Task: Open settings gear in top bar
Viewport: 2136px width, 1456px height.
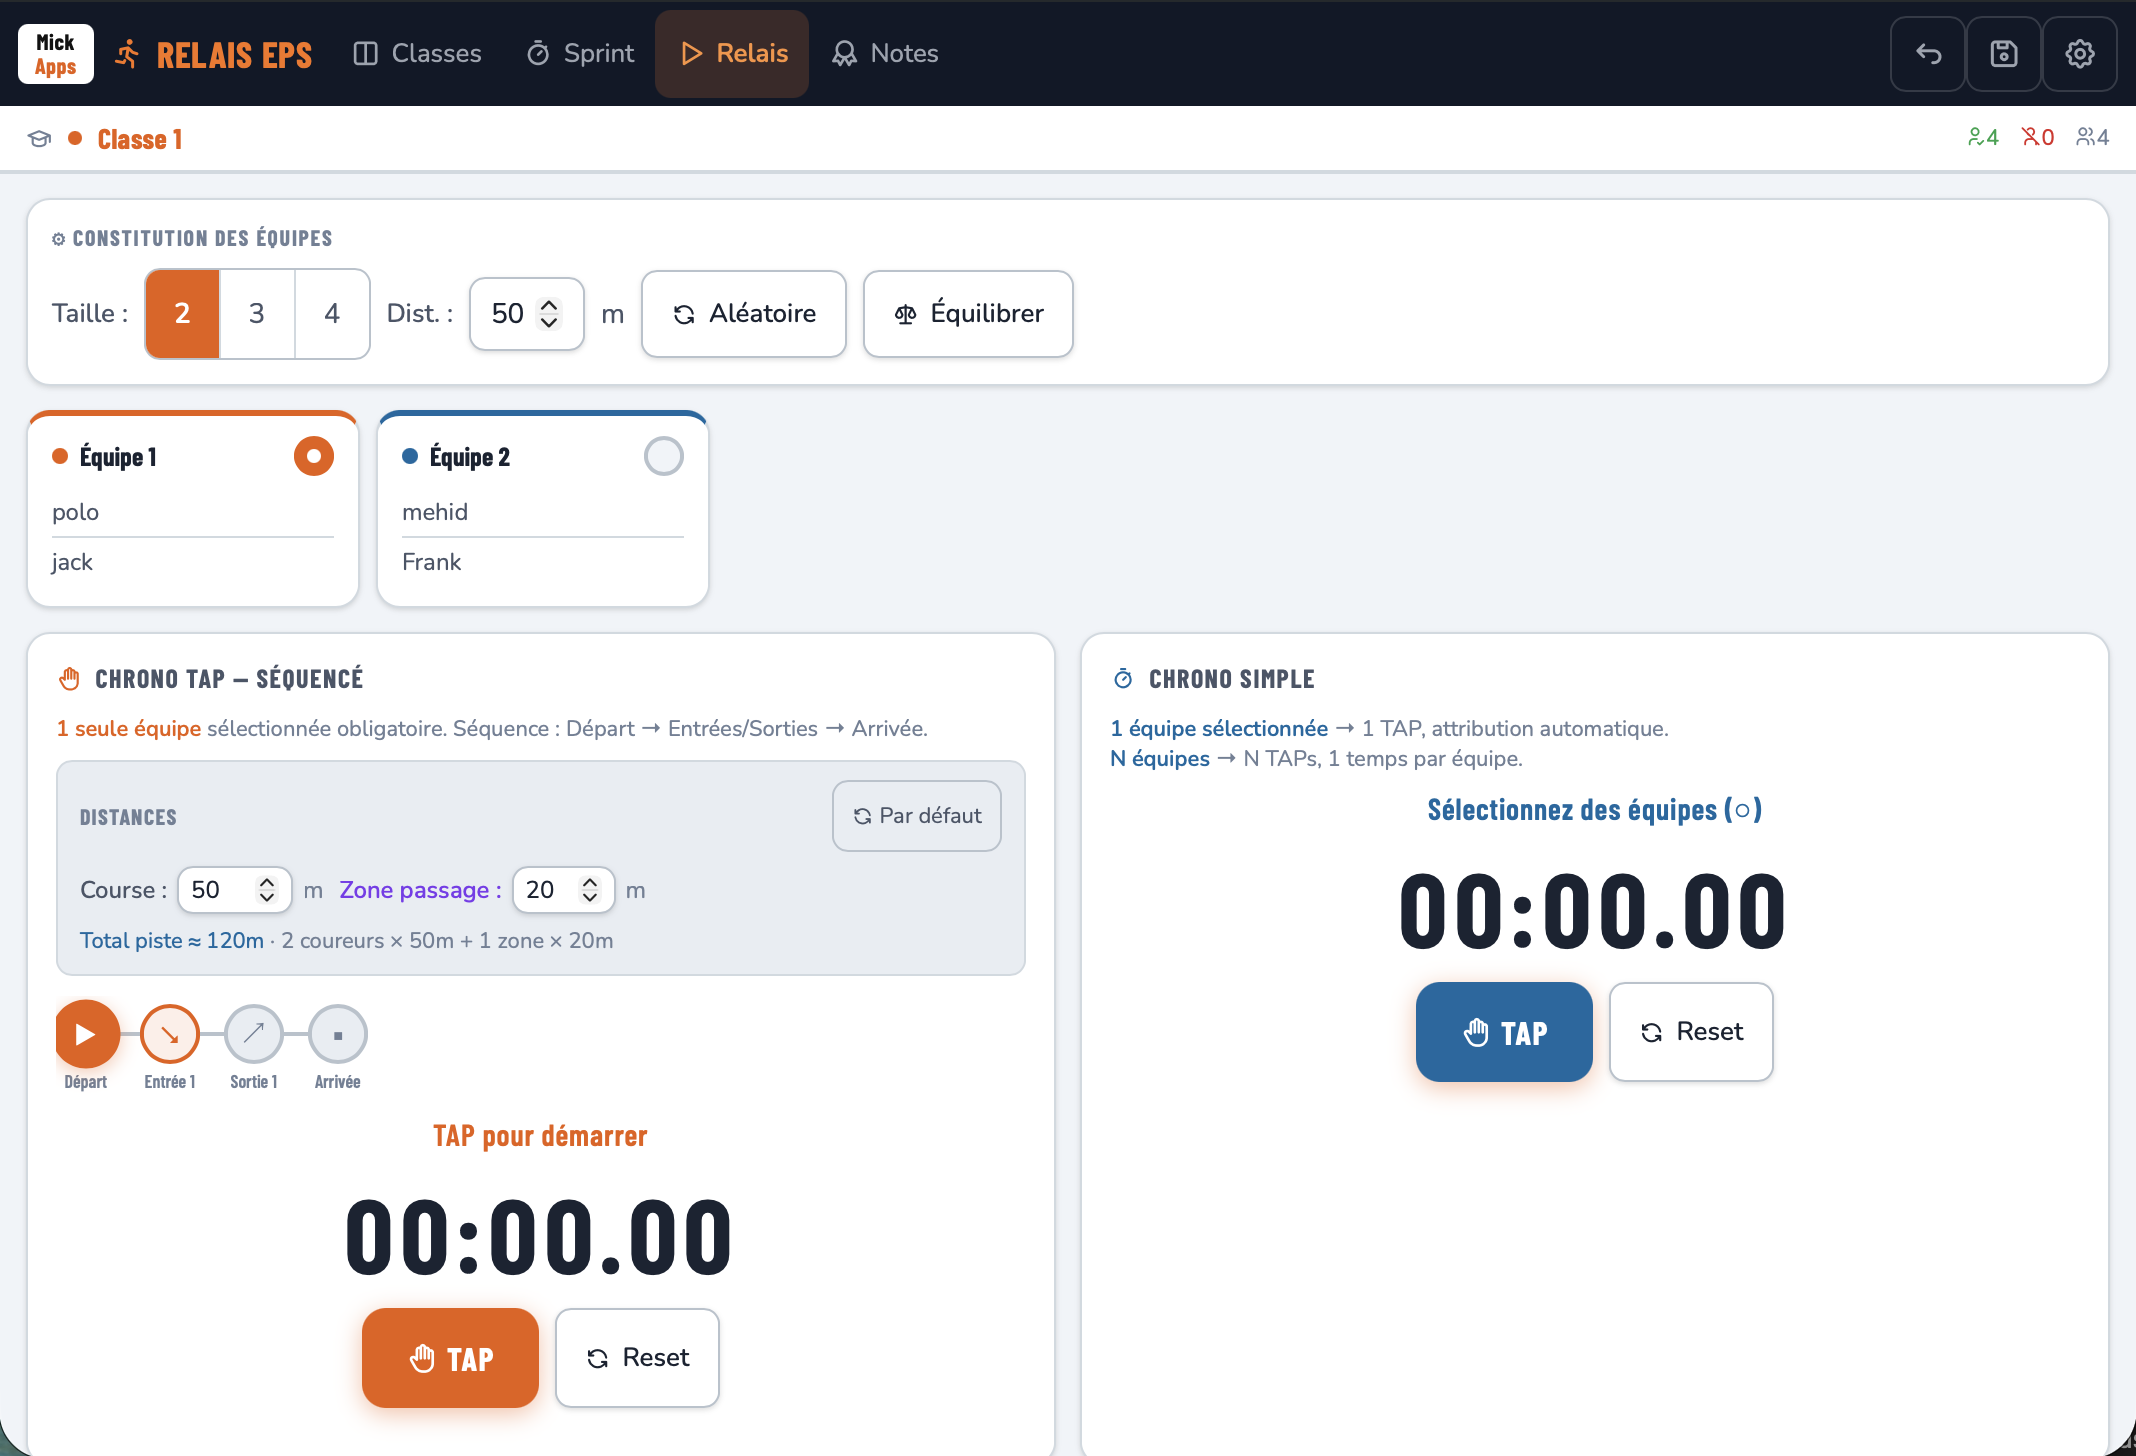Action: 2080,54
